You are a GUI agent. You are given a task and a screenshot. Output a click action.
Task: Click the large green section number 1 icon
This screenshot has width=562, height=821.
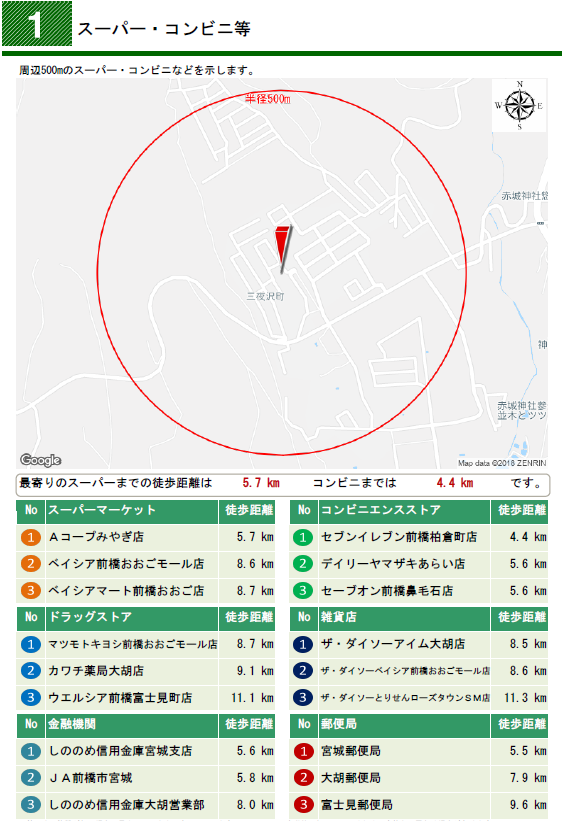pos(37,24)
